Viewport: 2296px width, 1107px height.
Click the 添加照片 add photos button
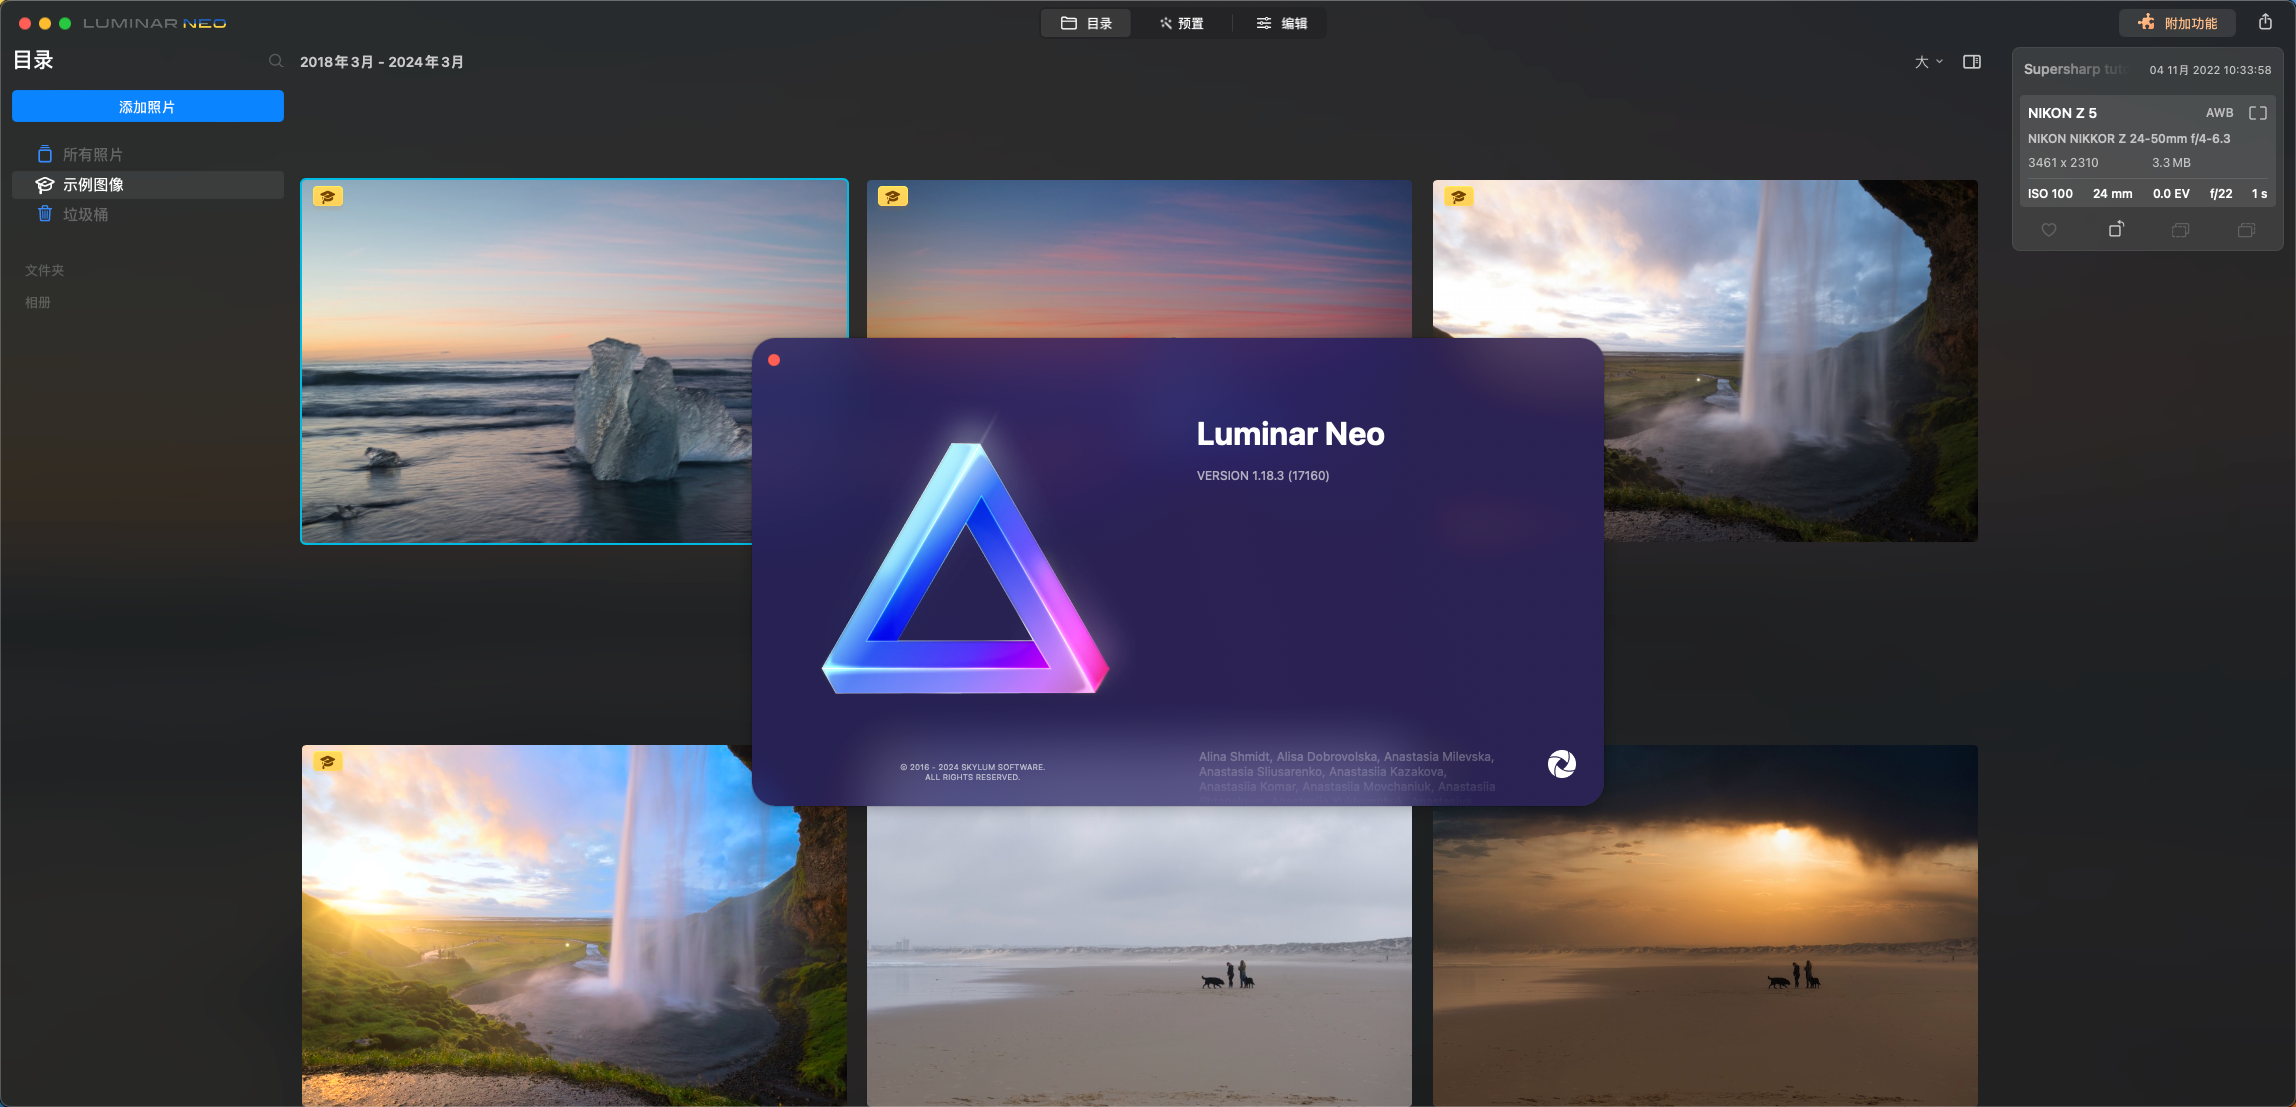click(x=147, y=106)
